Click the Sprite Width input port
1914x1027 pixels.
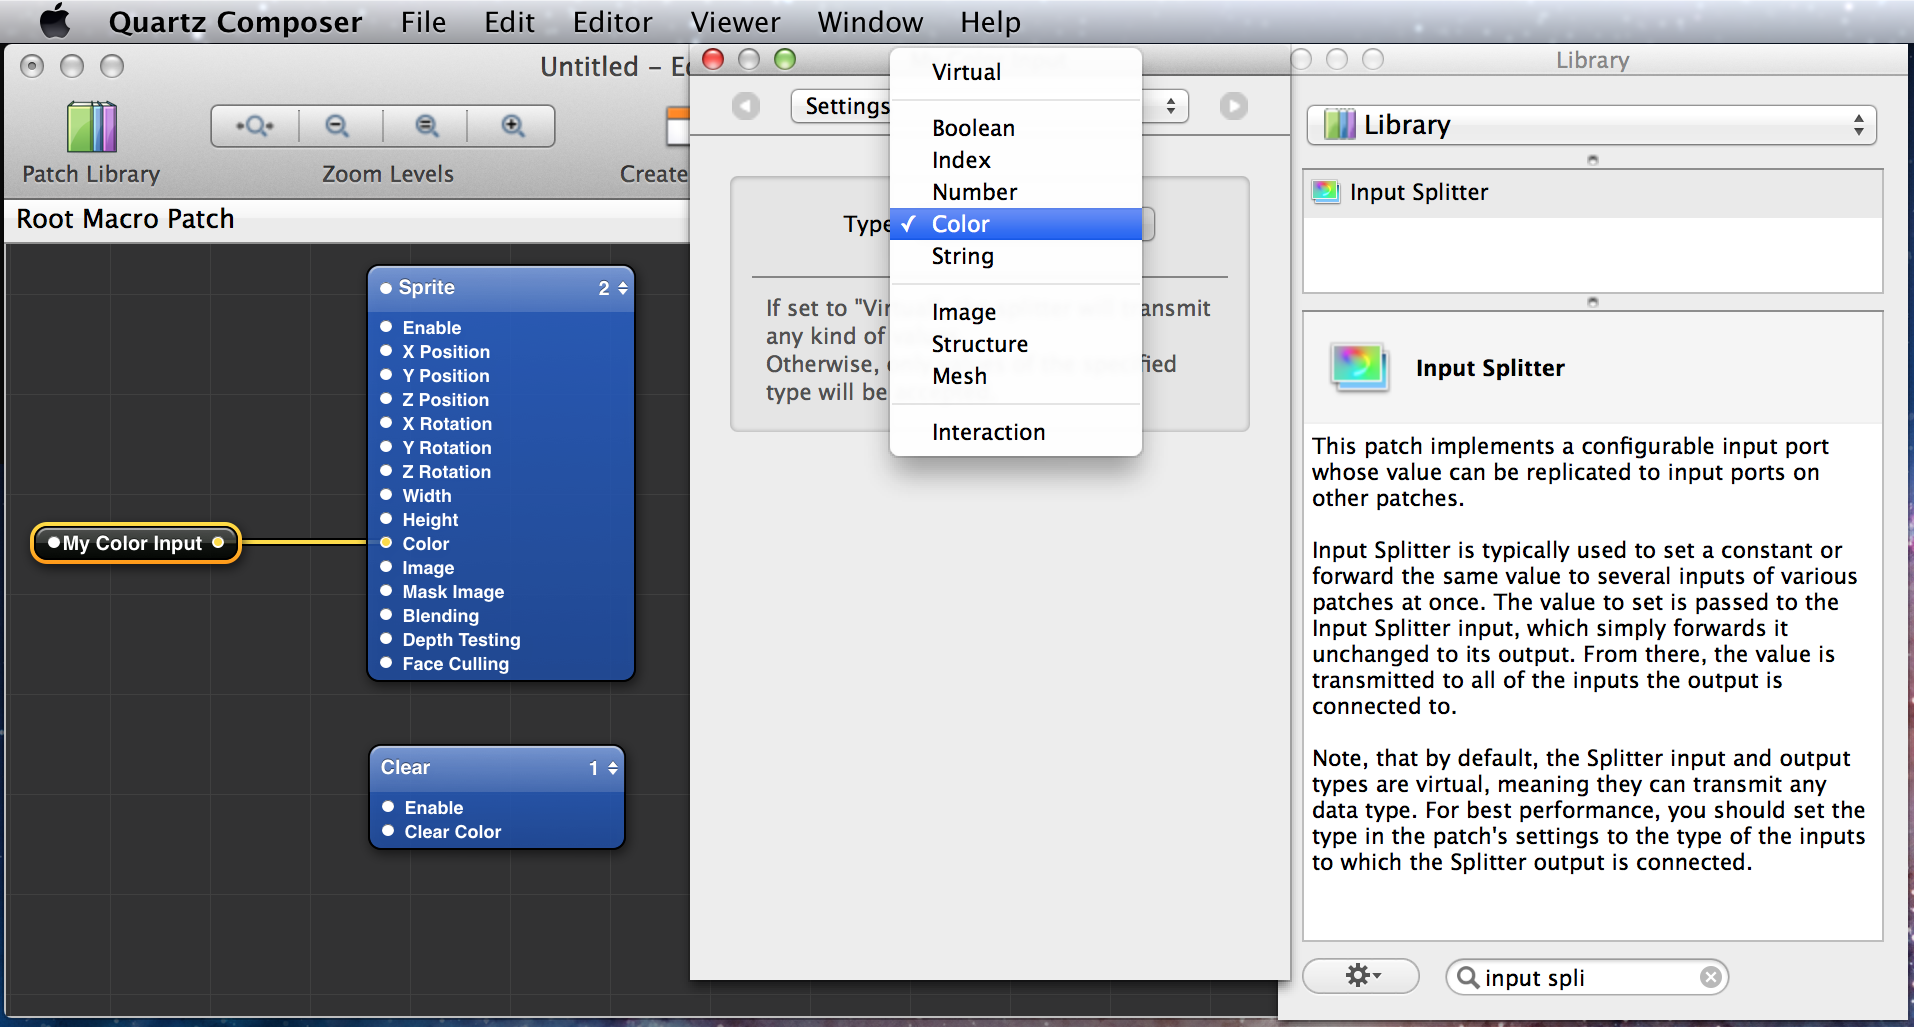click(x=386, y=495)
